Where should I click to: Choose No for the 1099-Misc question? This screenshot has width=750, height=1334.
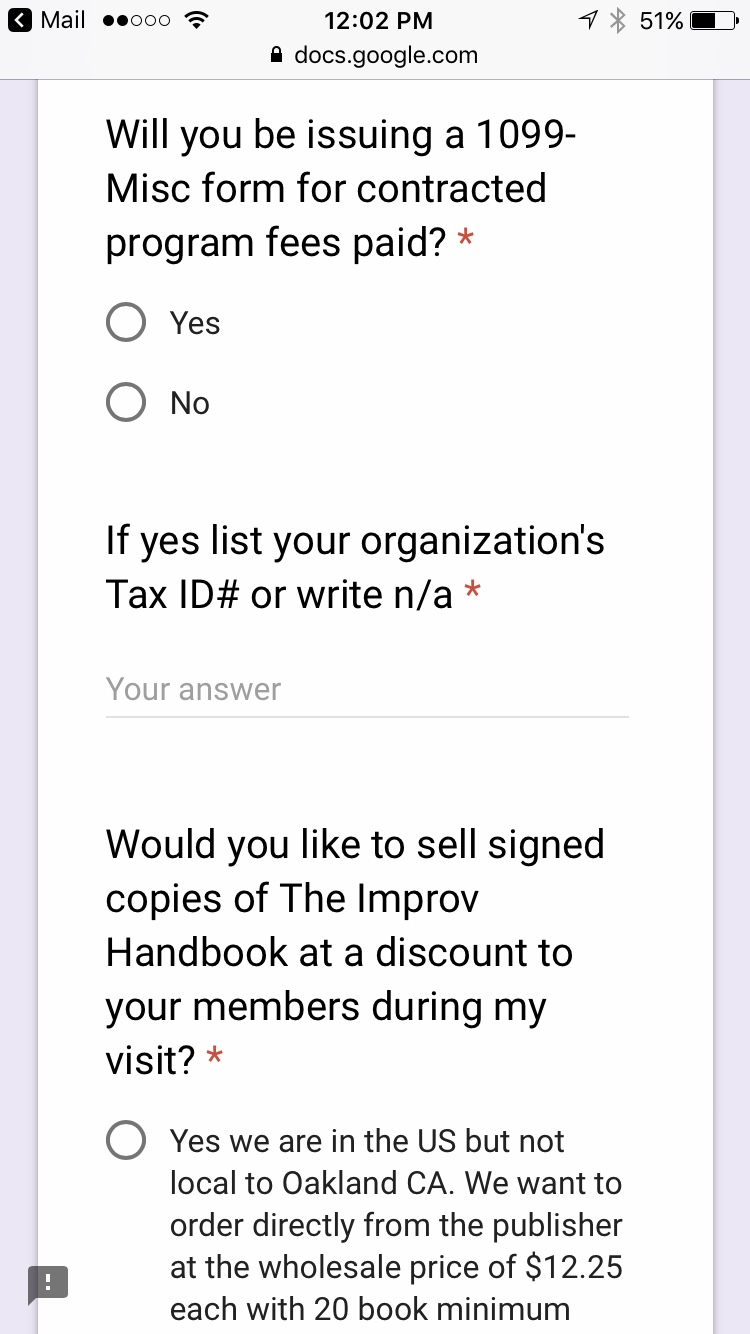(x=127, y=403)
